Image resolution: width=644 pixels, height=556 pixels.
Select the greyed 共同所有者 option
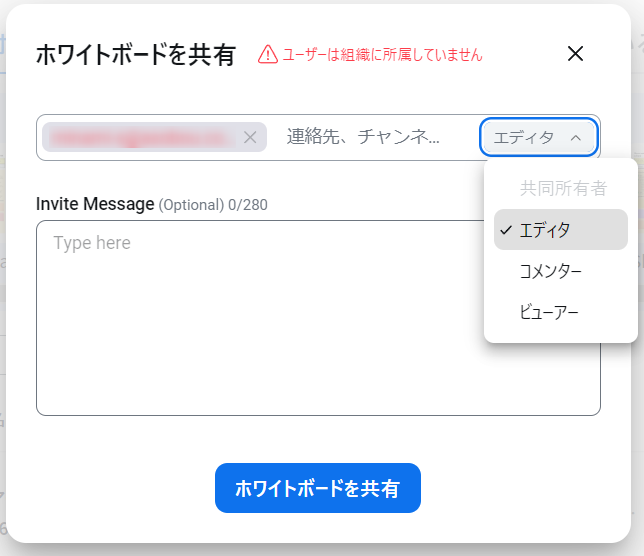pos(561,188)
